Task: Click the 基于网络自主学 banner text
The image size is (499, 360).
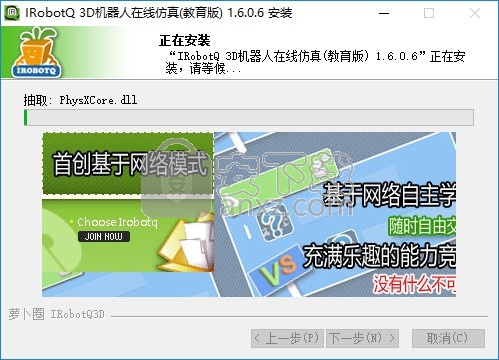Action: 389,194
